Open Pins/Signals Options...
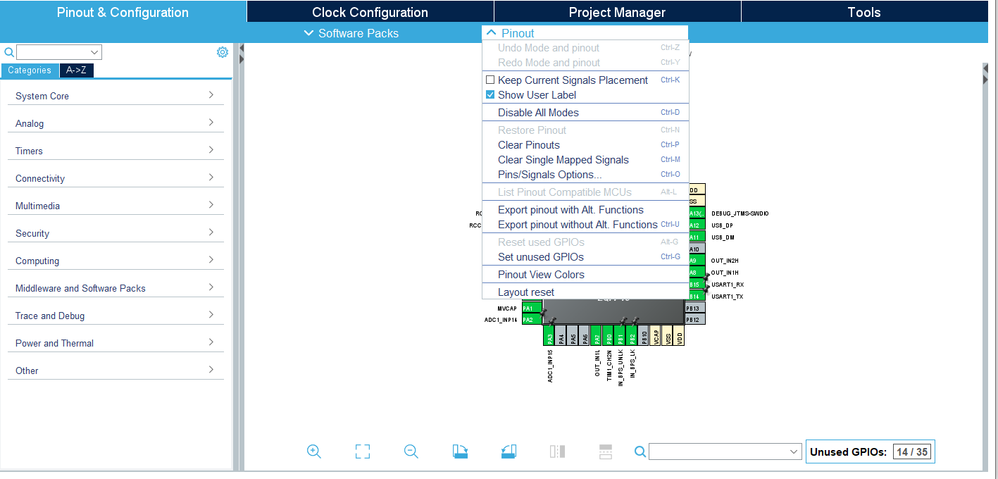The width and height of the screenshot is (998, 479). 585,174
